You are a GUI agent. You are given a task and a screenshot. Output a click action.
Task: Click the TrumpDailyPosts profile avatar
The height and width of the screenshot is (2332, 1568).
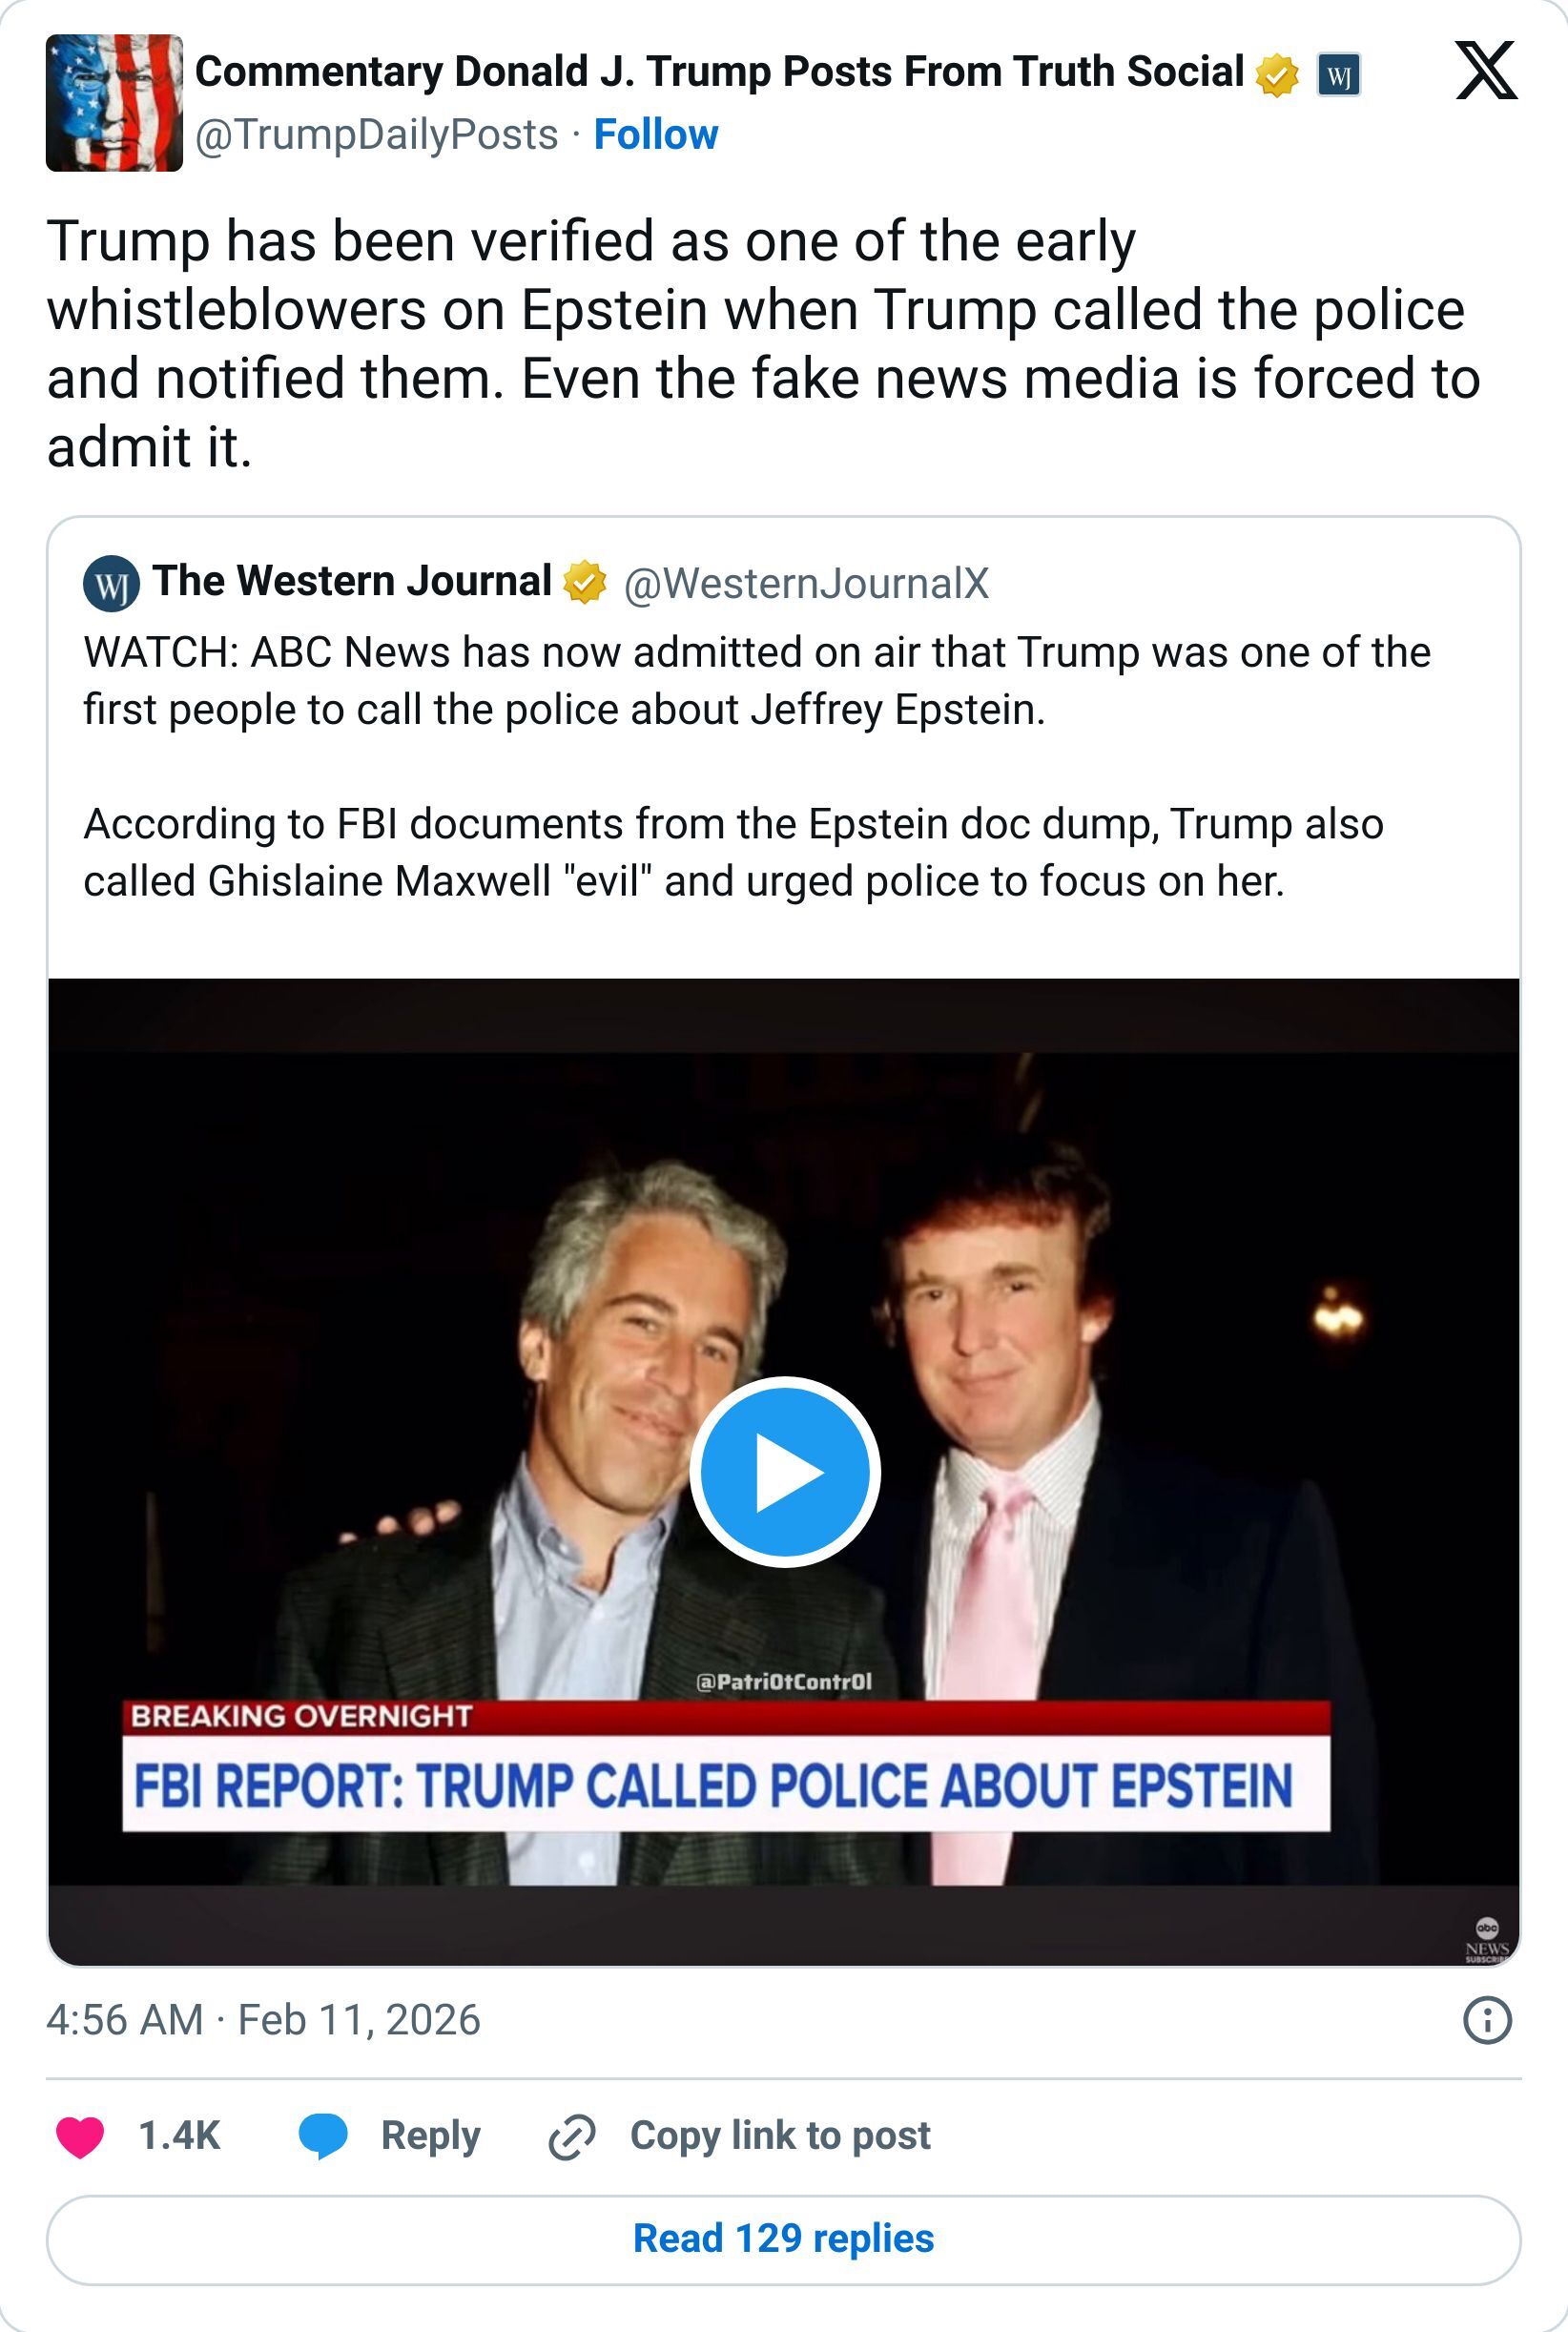(114, 103)
